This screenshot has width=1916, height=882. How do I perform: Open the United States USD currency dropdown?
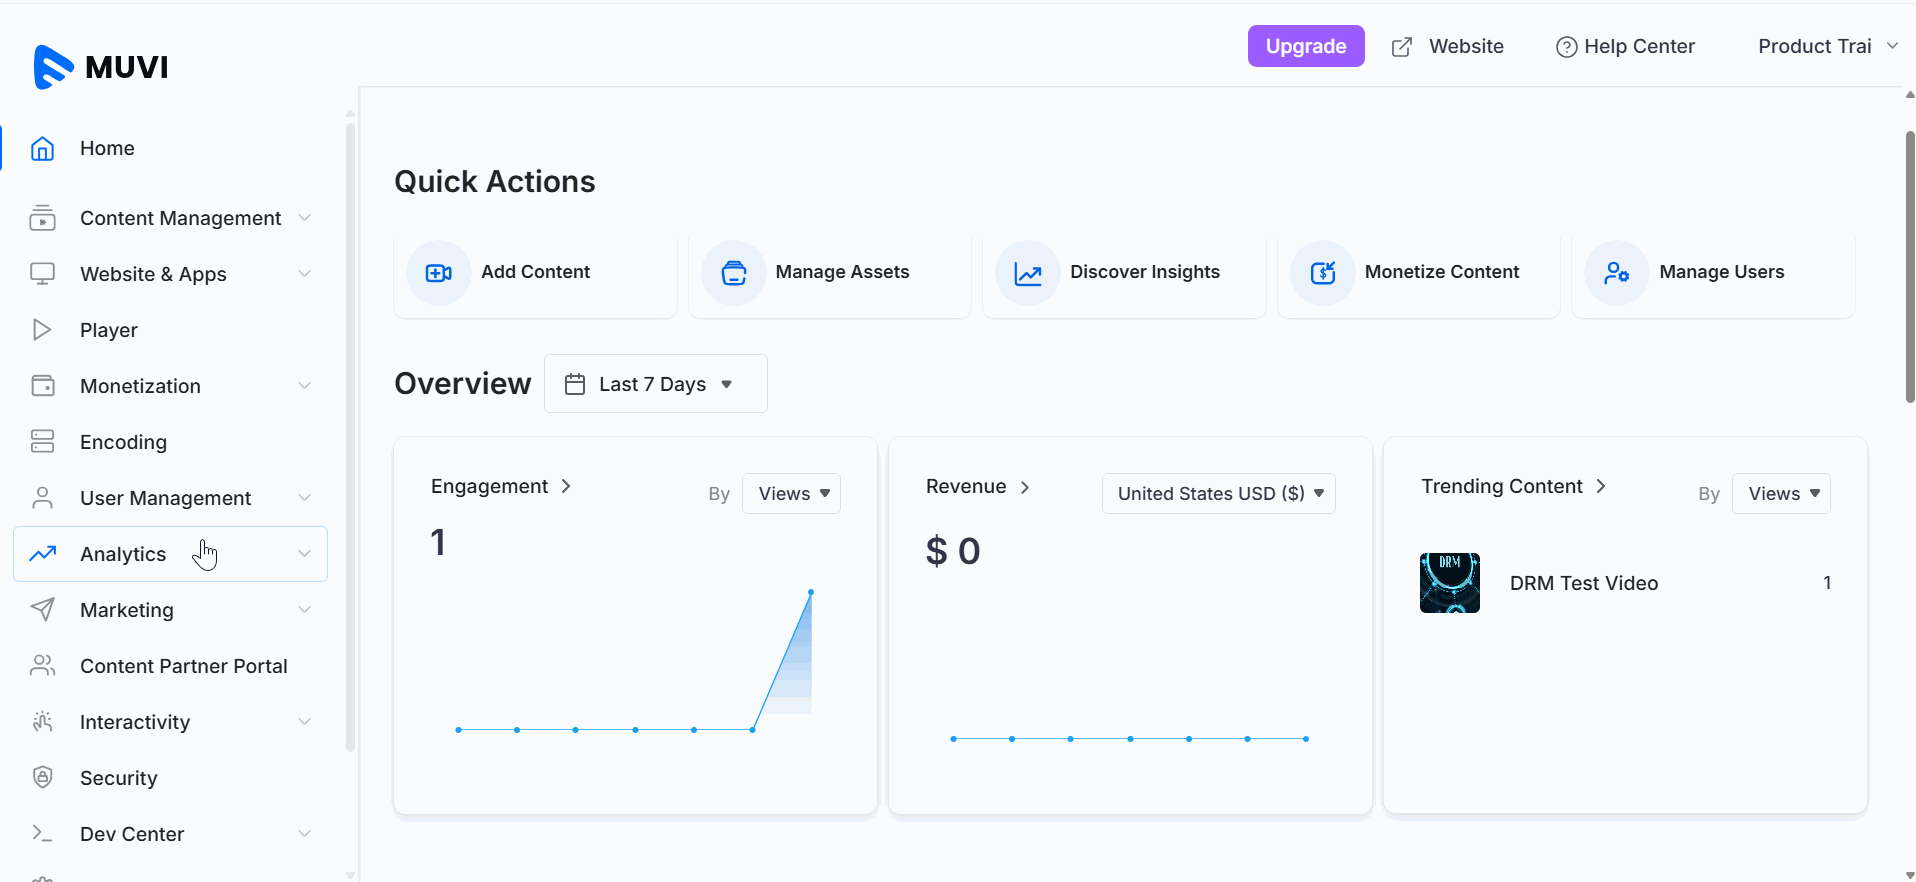(1218, 494)
